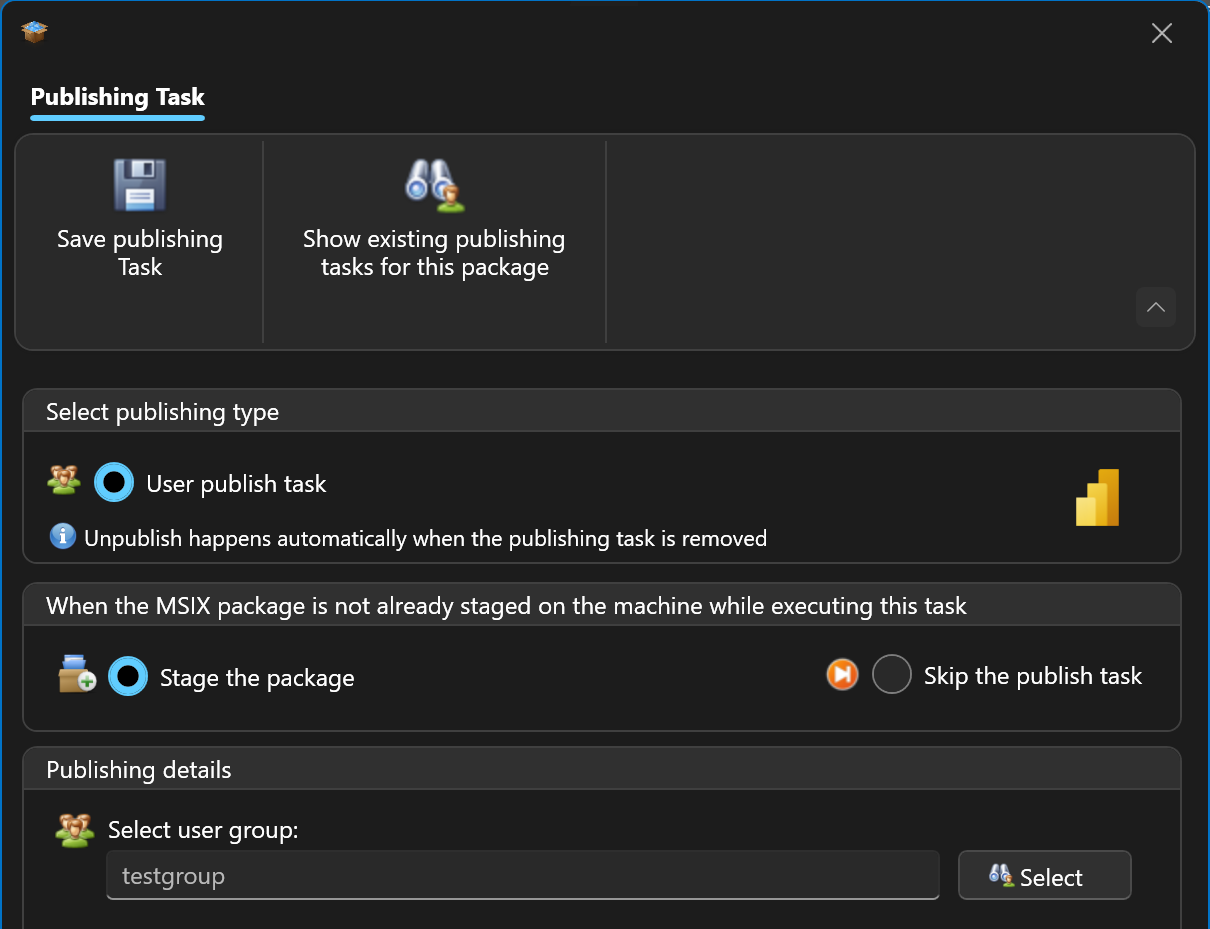Viewport: 1210px width, 929px height.
Task: Click the yellow Power BI bars icon
Action: (1097, 497)
